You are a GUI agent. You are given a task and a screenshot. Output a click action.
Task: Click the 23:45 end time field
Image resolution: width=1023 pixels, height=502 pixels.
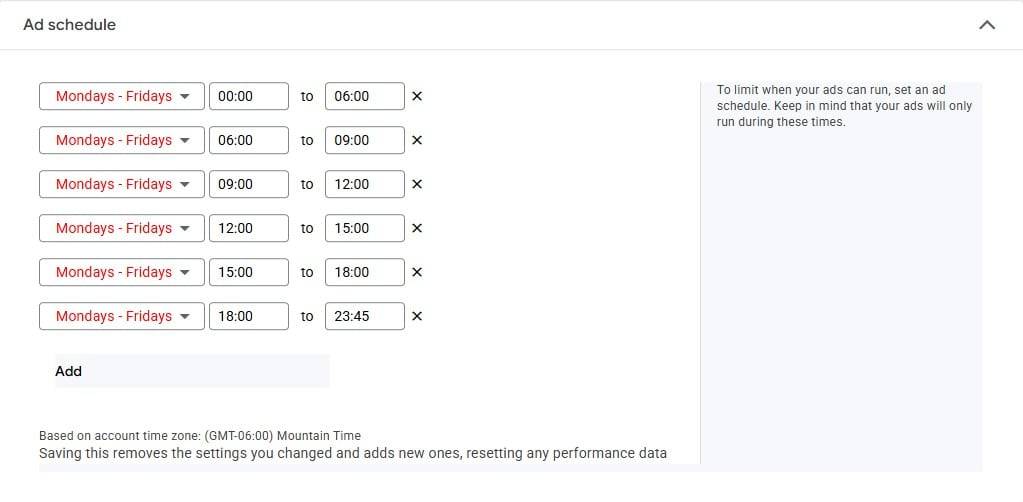[x=364, y=317]
